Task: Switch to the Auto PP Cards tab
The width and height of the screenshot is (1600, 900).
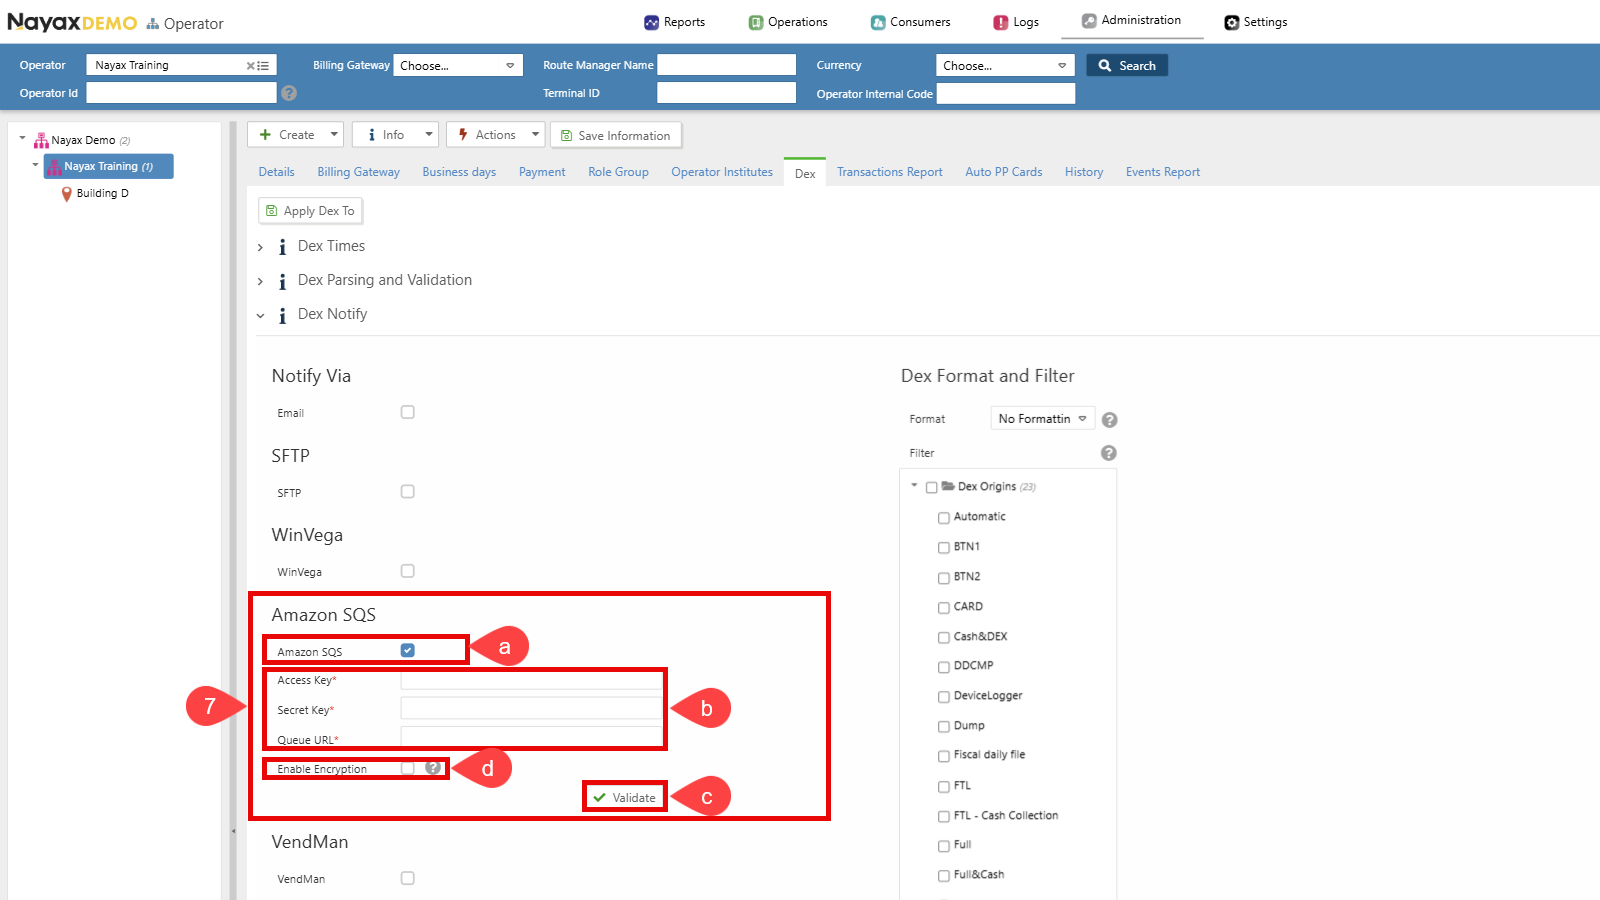Action: click(1004, 172)
